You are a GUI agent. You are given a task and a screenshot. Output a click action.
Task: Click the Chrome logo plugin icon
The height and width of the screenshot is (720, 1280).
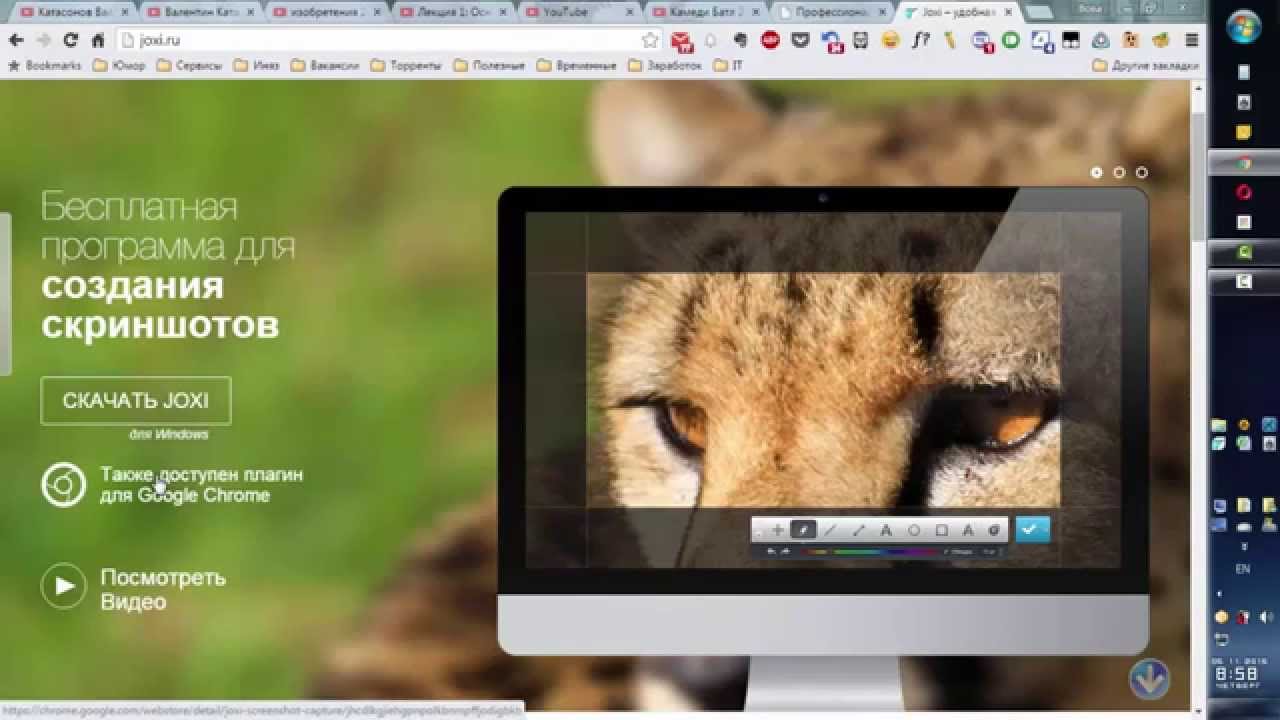63,485
